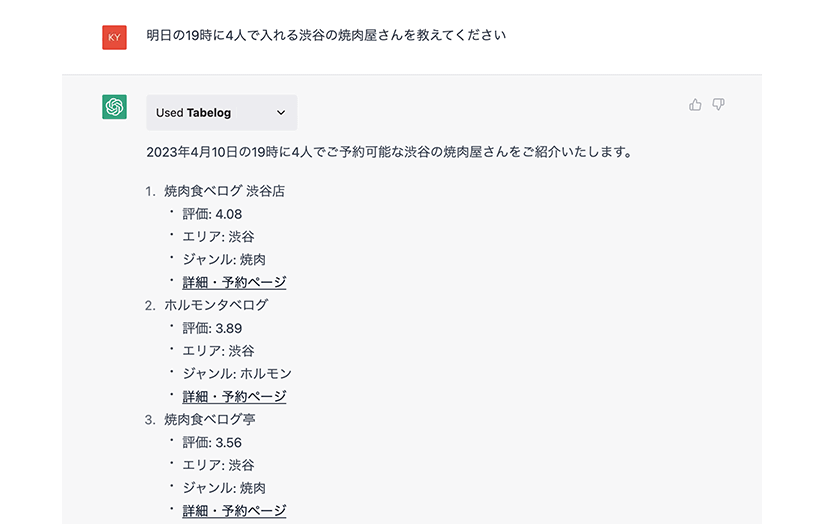Viewport: 829px width, 524px height.
Task: Click restaurant name 焼肉食べログ 渋谷店
Action: tap(225, 191)
